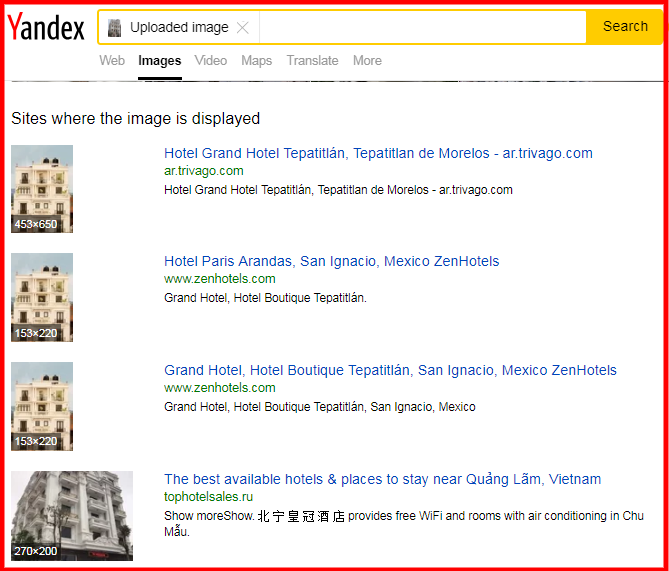Click www.zenhotels.com under Grand Hotel Boutique title

click(x=219, y=387)
